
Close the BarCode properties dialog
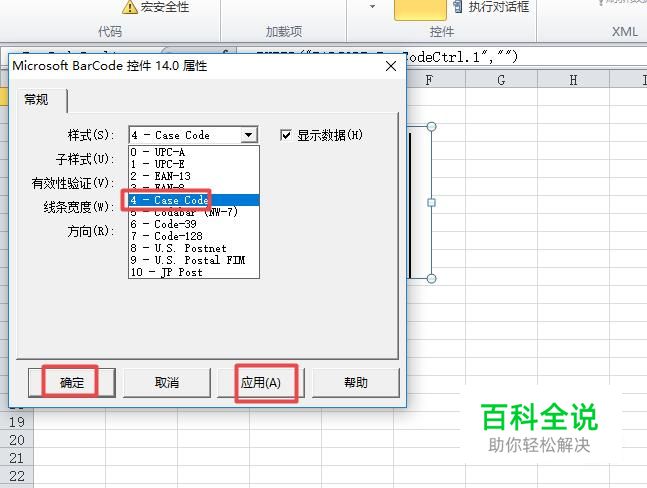tap(391, 66)
